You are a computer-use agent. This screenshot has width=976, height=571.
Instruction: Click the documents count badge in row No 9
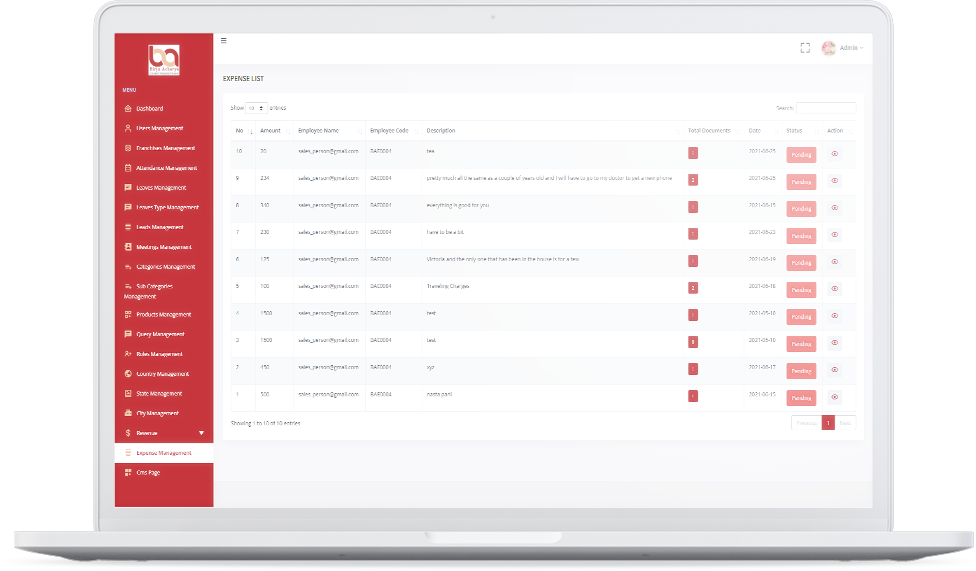(x=693, y=180)
